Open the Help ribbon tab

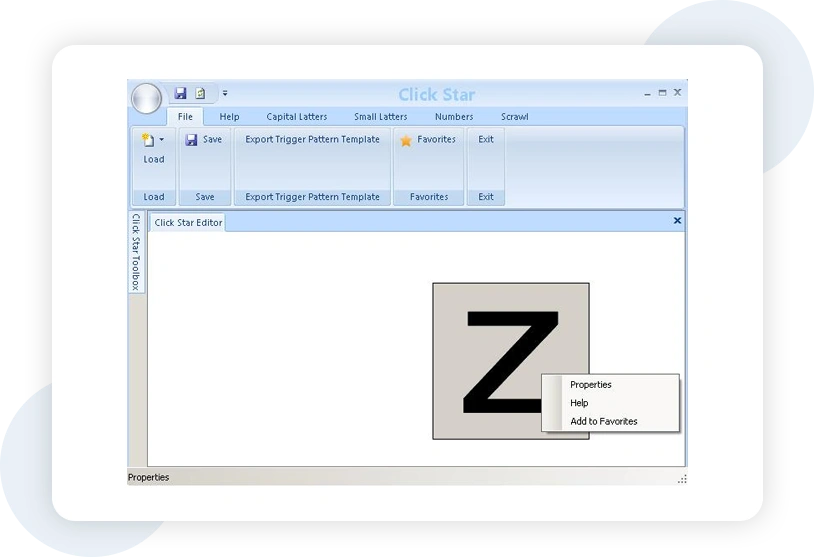pos(229,117)
